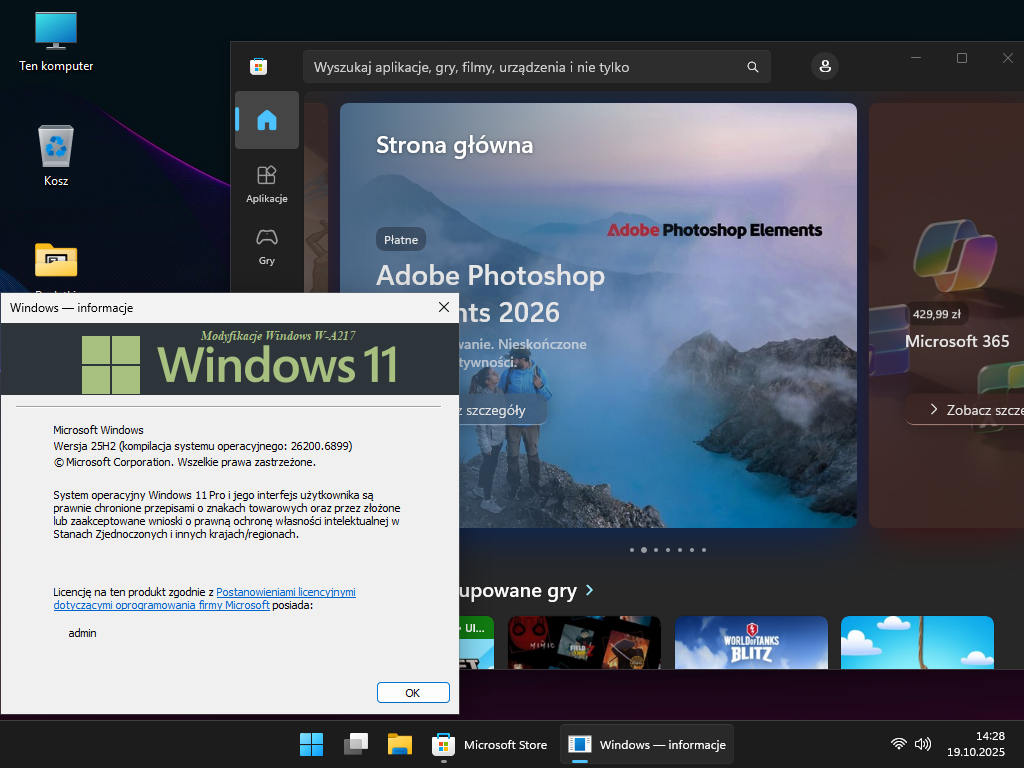The width and height of the screenshot is (1024, 768).
Task: Open Task View on taskbar
Action: coord(356,745)
